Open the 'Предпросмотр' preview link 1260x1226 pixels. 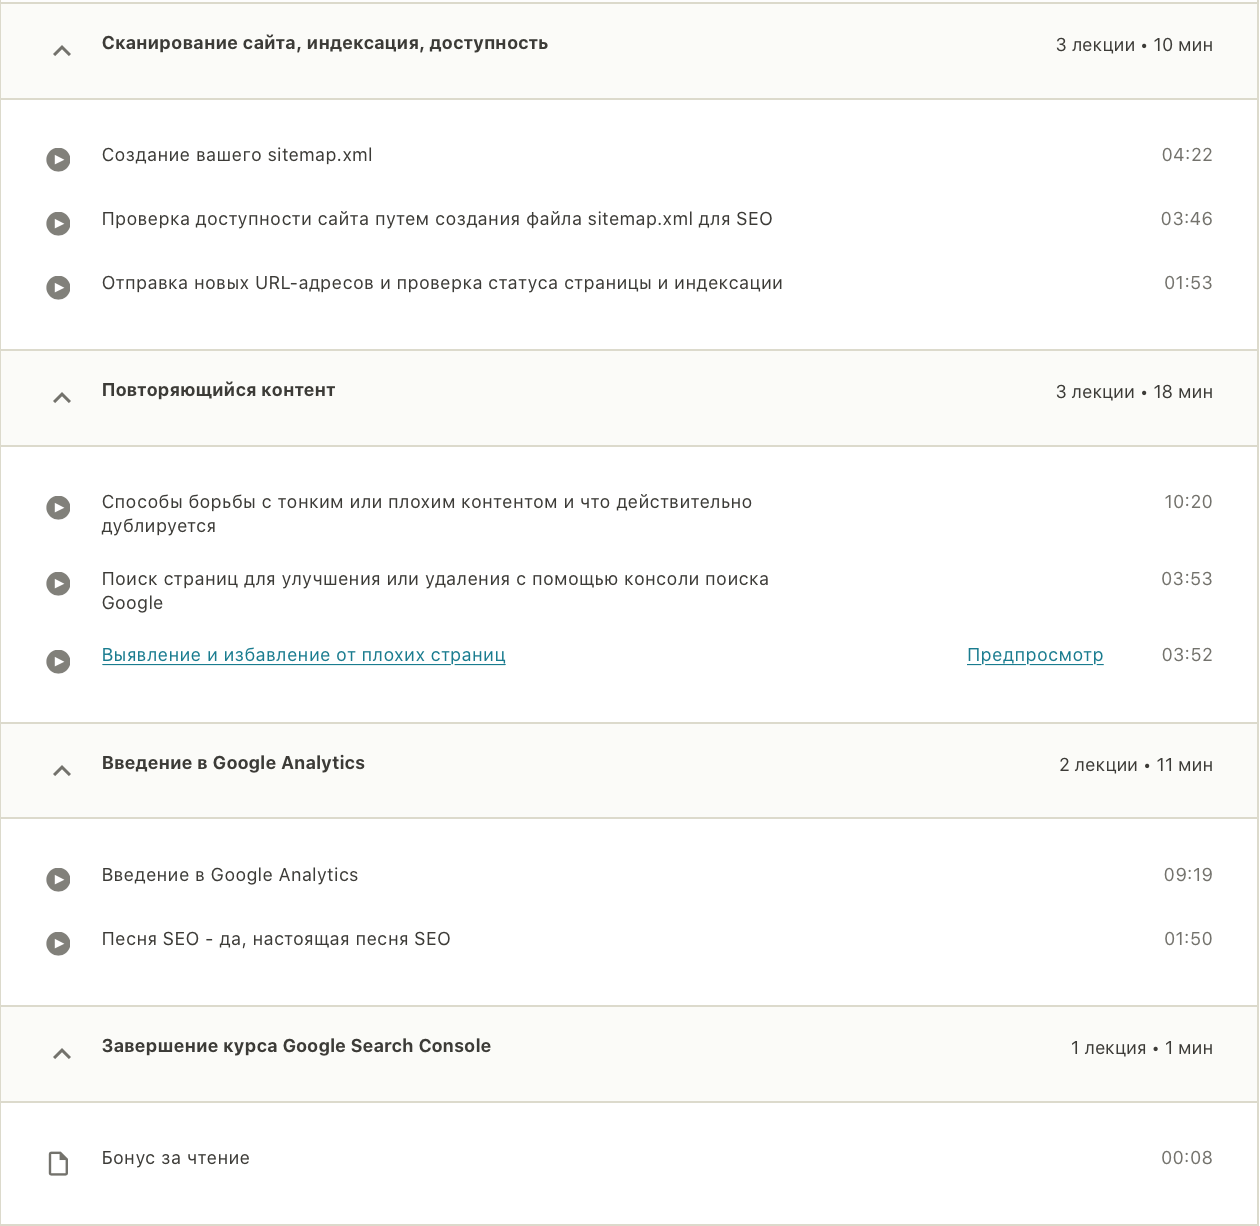1035,655
